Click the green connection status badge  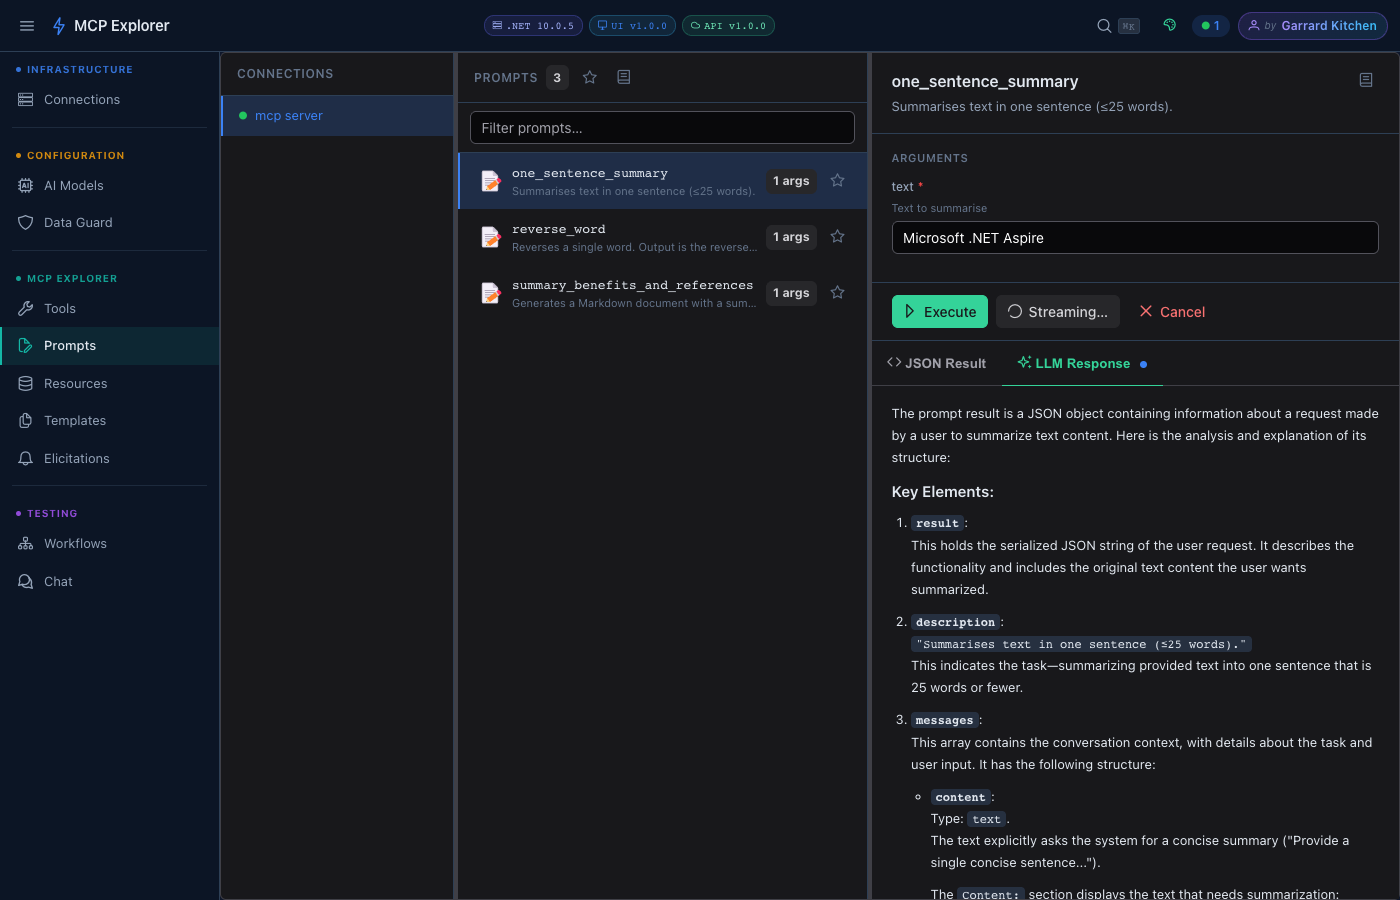1210,26
